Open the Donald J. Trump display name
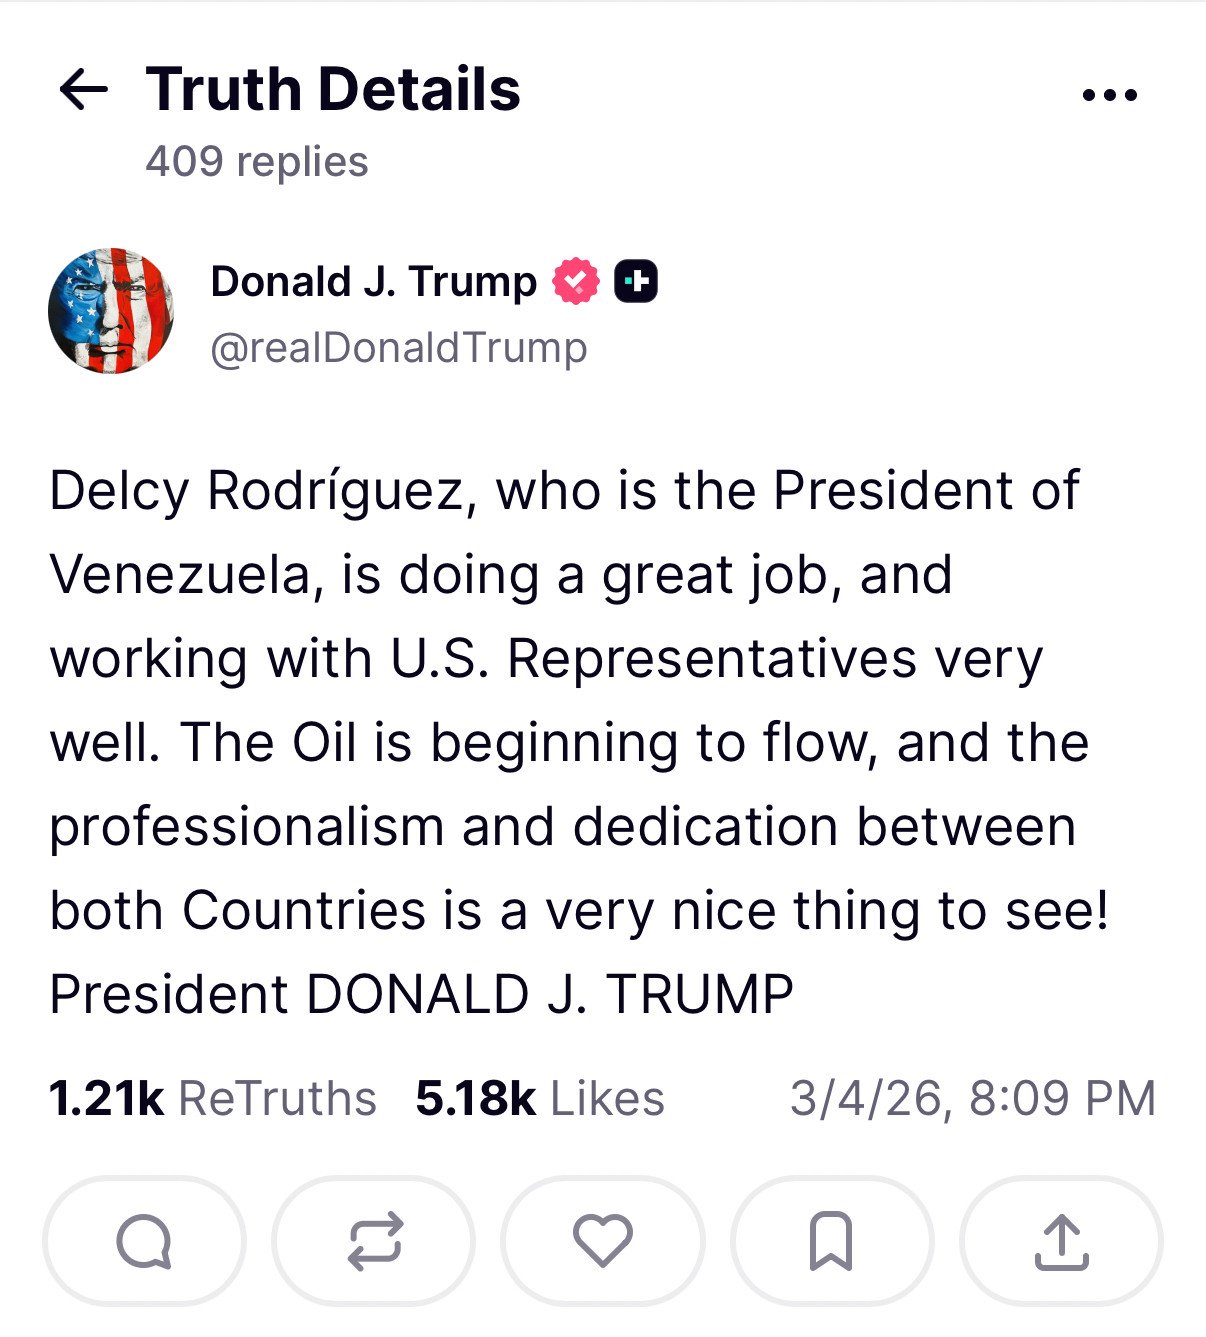Screen dimensions: 1206x1337 point(373,282)
